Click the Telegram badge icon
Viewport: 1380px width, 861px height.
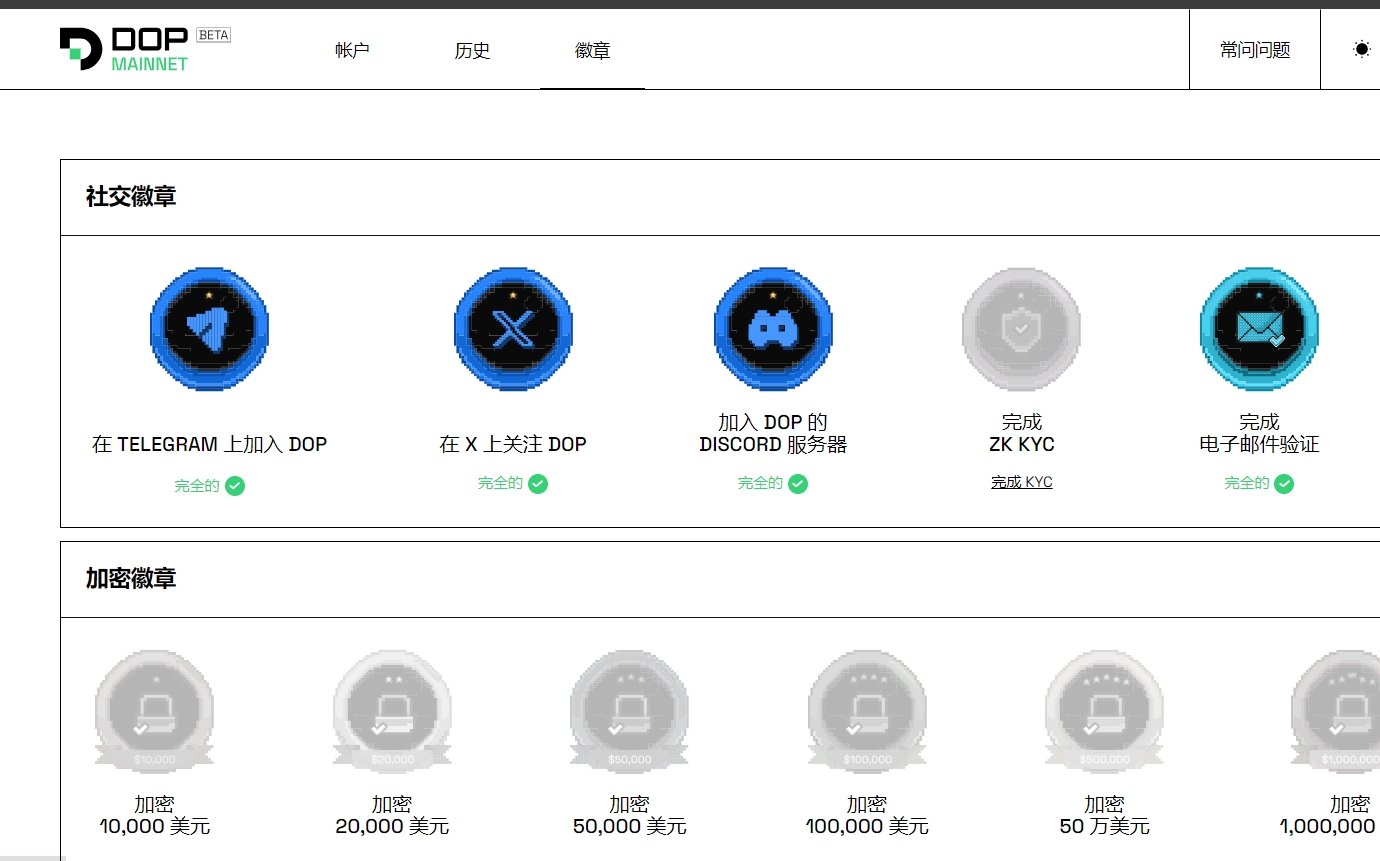click(209, 327)
